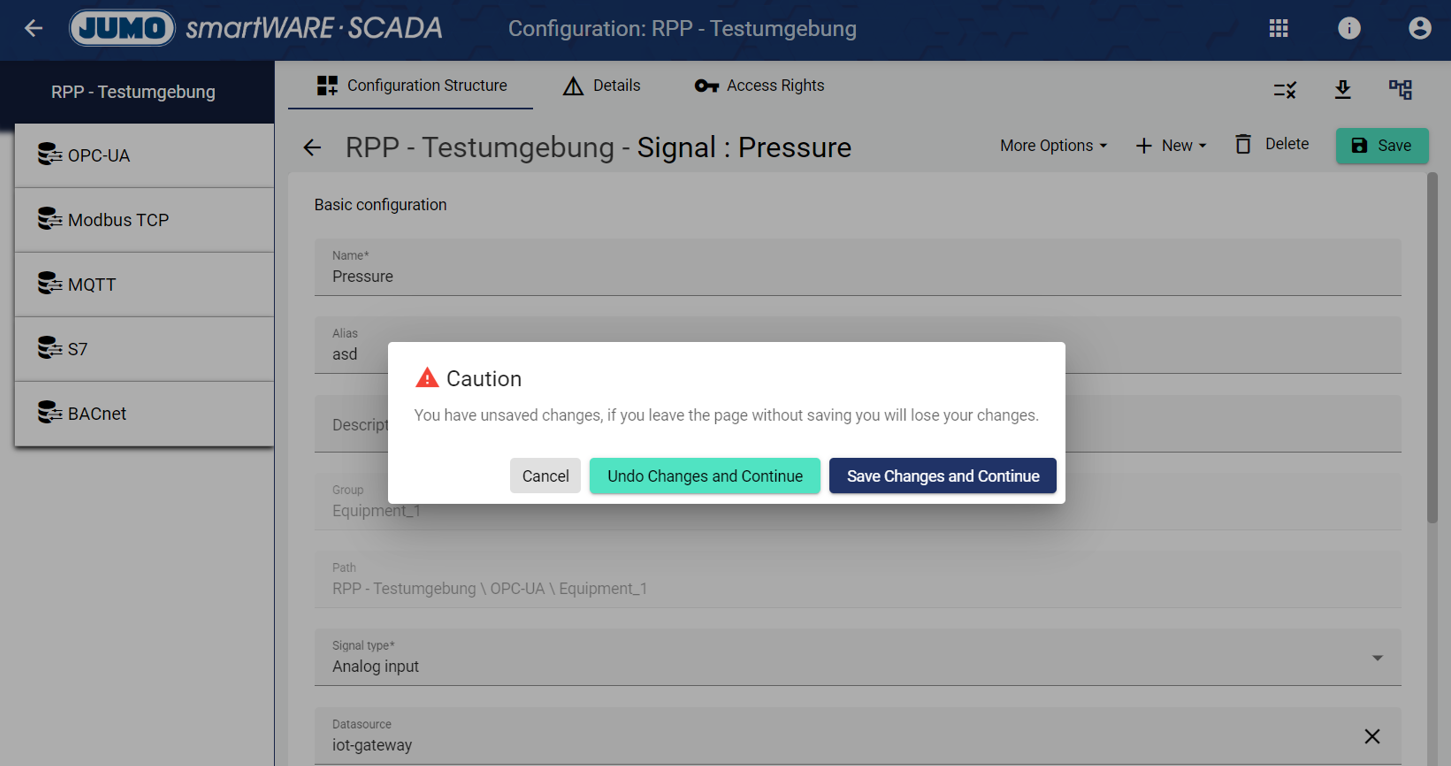
Task: Click the filter list clear icon
Action: 1285,90
